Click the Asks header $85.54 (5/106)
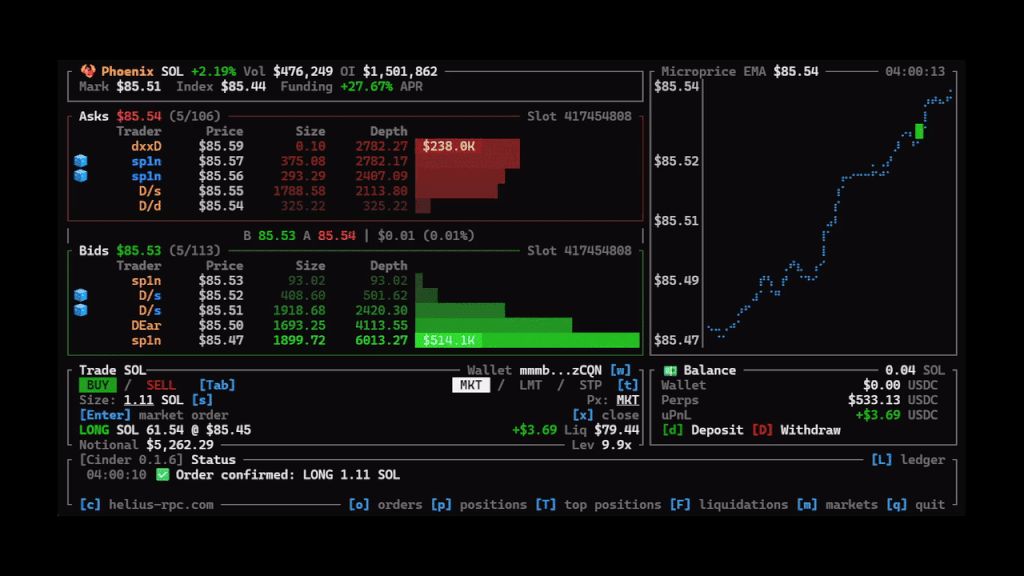Image resolution: width=1024 pixels, height=576 pixels. point(150,116)
